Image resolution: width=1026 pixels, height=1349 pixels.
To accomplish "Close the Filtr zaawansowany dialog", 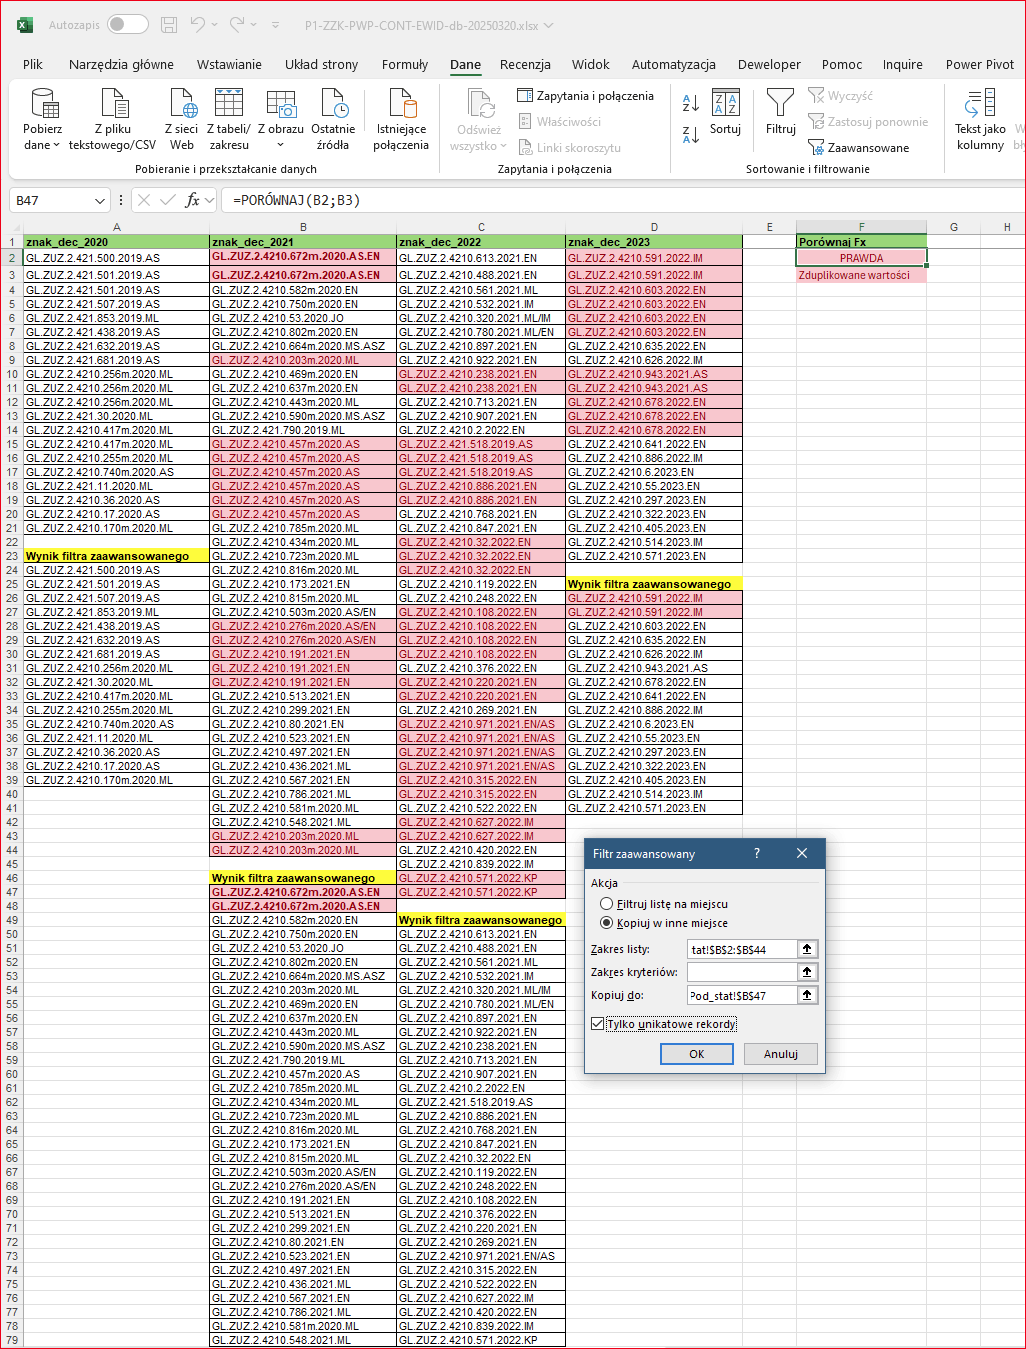I will (x=802, y=853).
